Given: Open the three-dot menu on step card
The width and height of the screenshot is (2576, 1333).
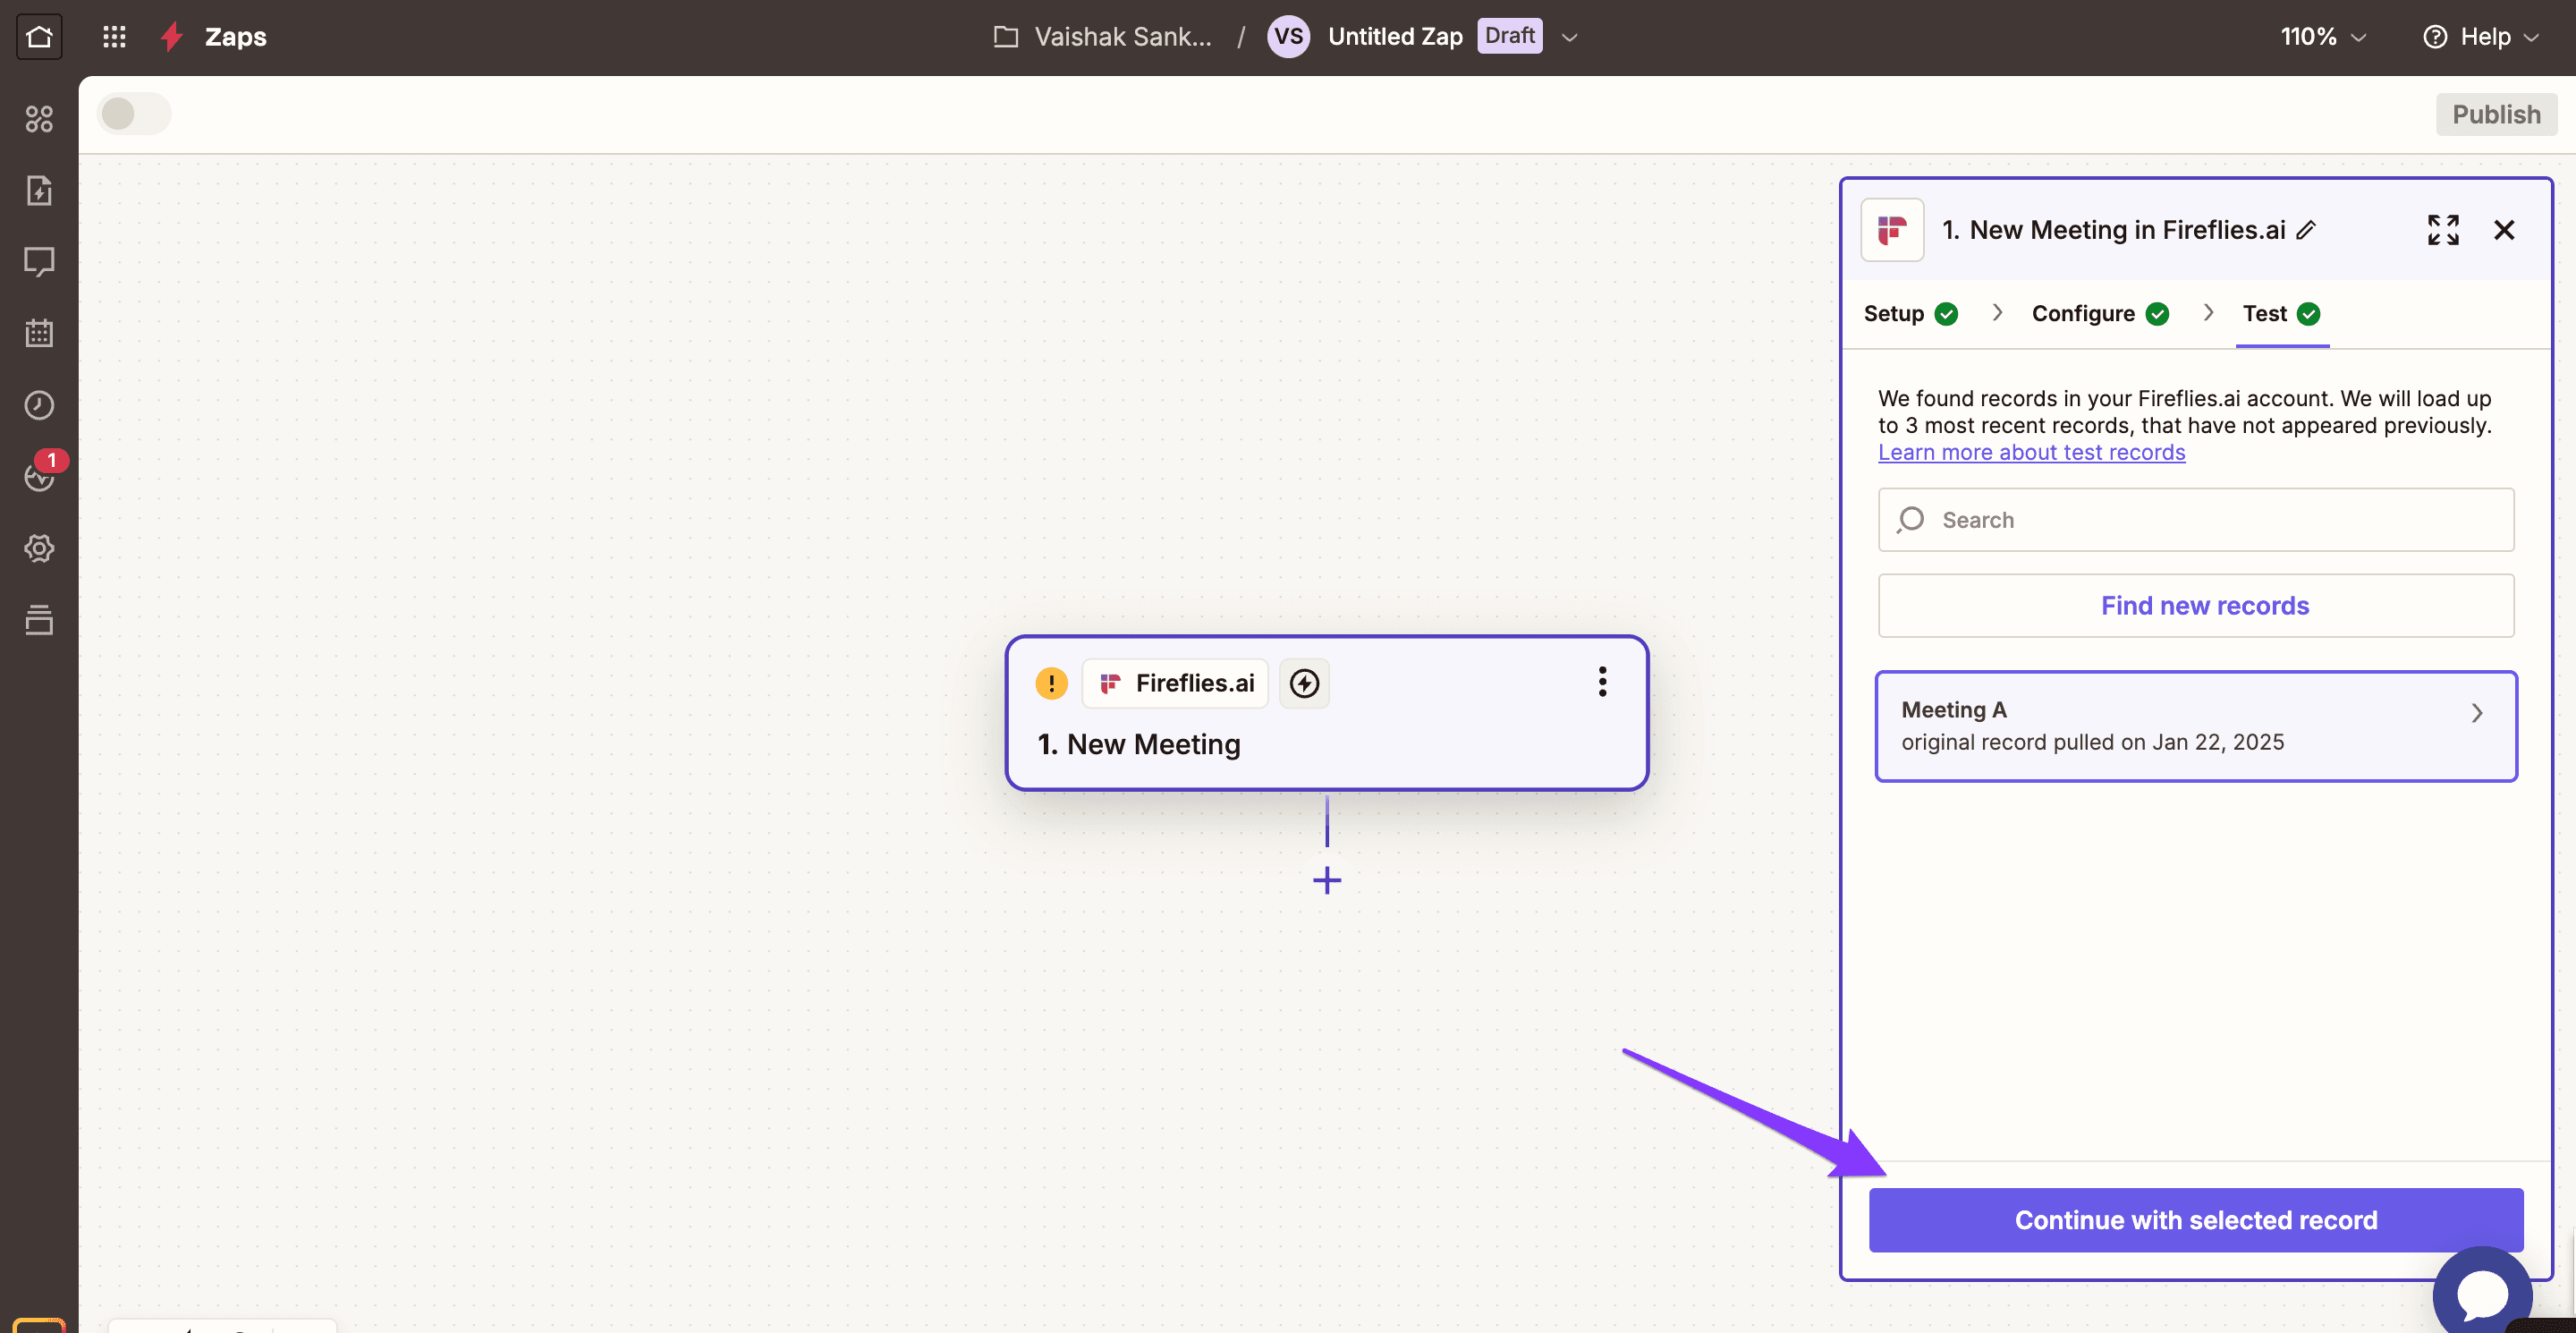Looking at the screenshot, I should click(x=1602, y=682).
